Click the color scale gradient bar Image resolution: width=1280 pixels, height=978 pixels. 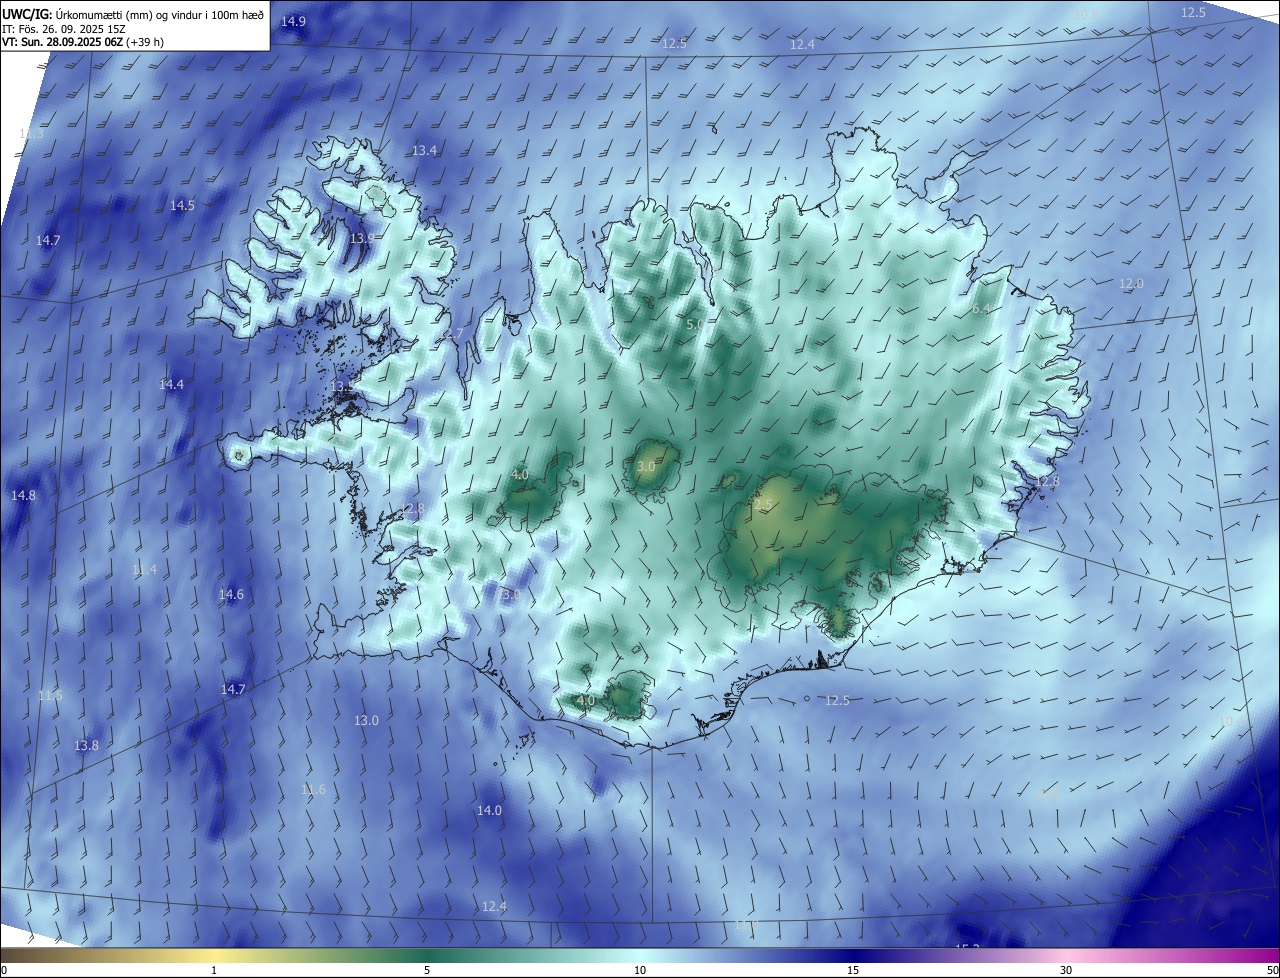click(x=640, y=955)
